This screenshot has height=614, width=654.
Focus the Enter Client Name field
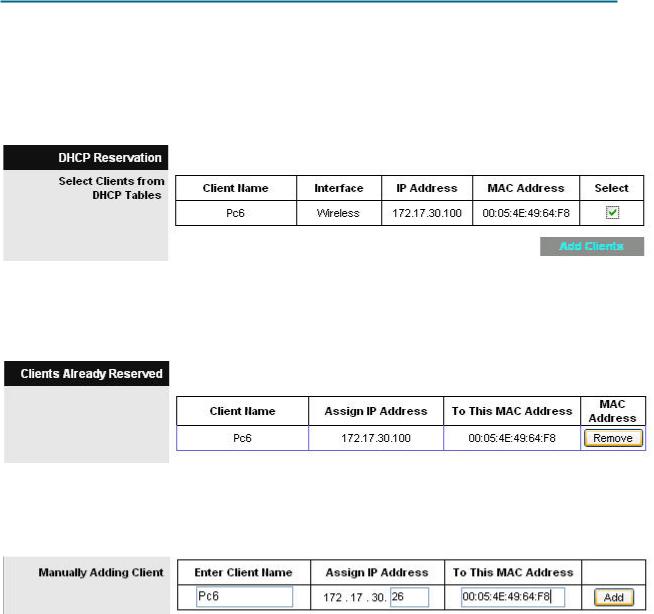(244, 596)
